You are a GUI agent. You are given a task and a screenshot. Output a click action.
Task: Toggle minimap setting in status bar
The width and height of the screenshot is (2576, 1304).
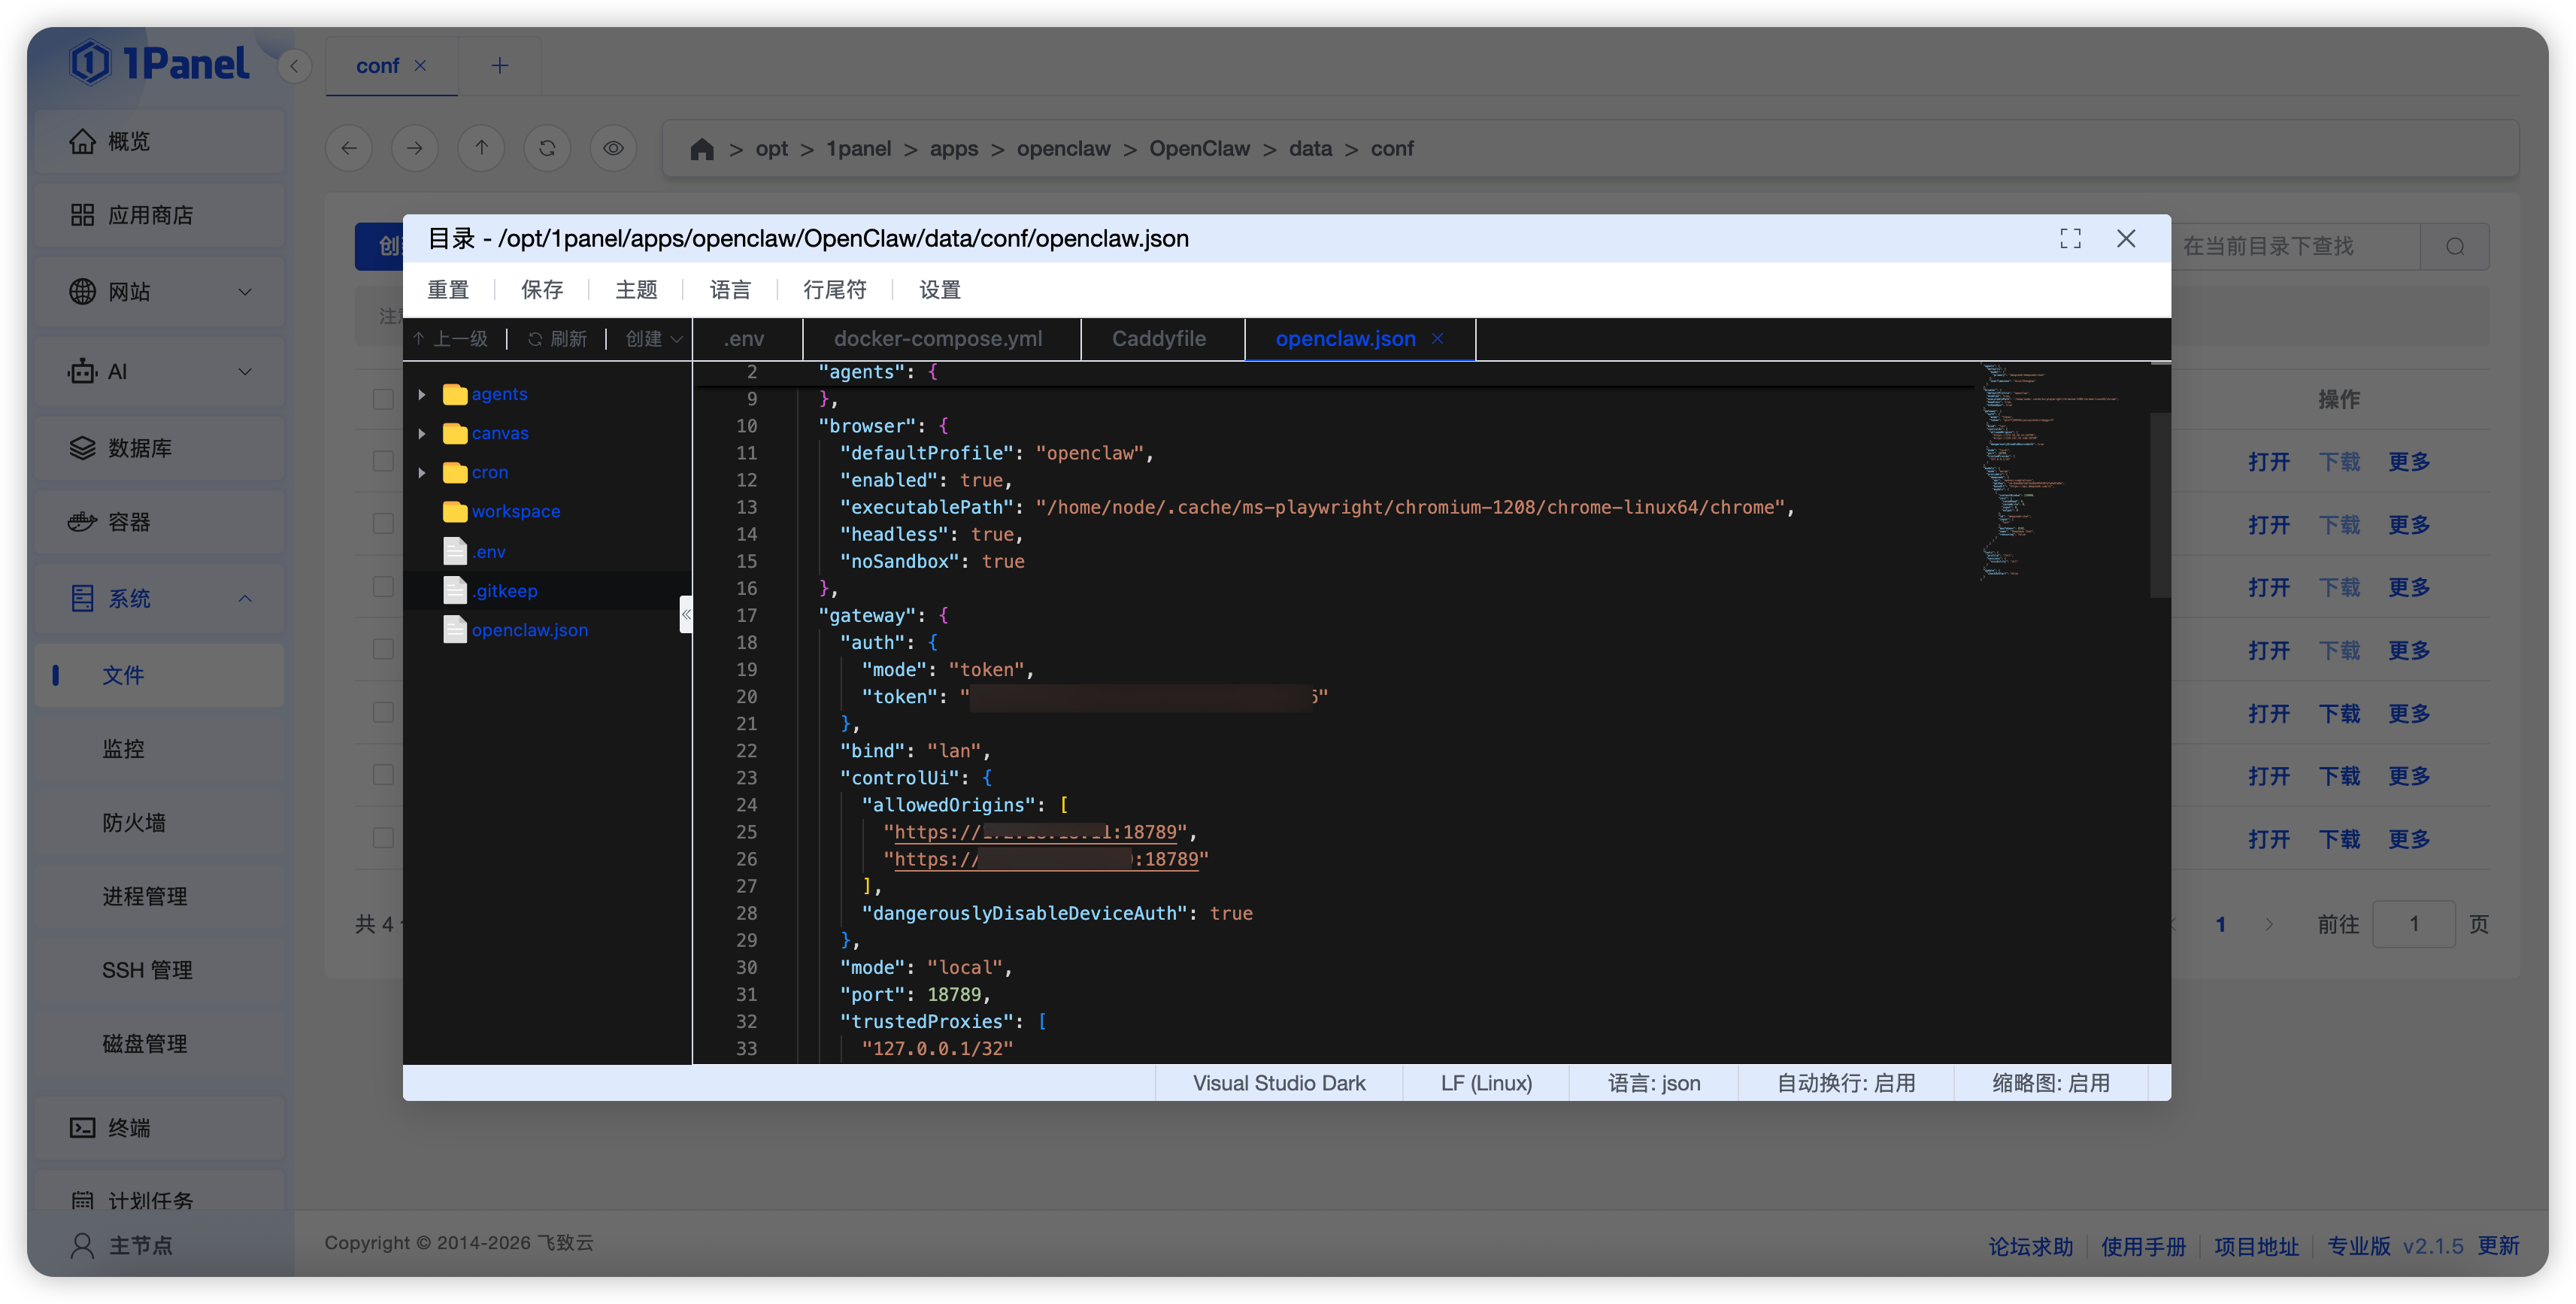click(x=2050, y=1083)
